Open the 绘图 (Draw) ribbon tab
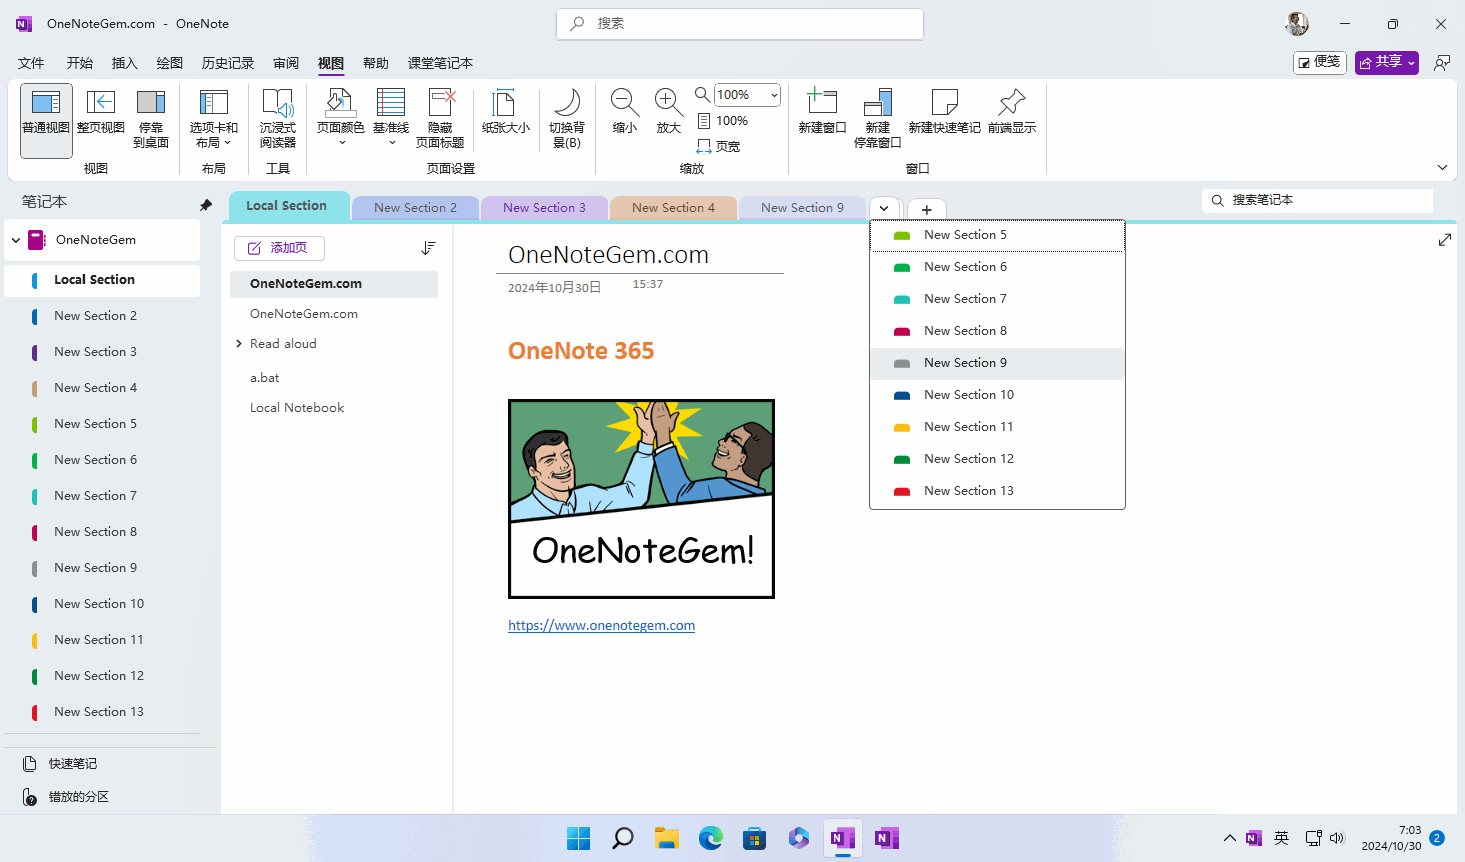Image resolution: width=1465 pixels, height=862 pixels. click(169, 63)
